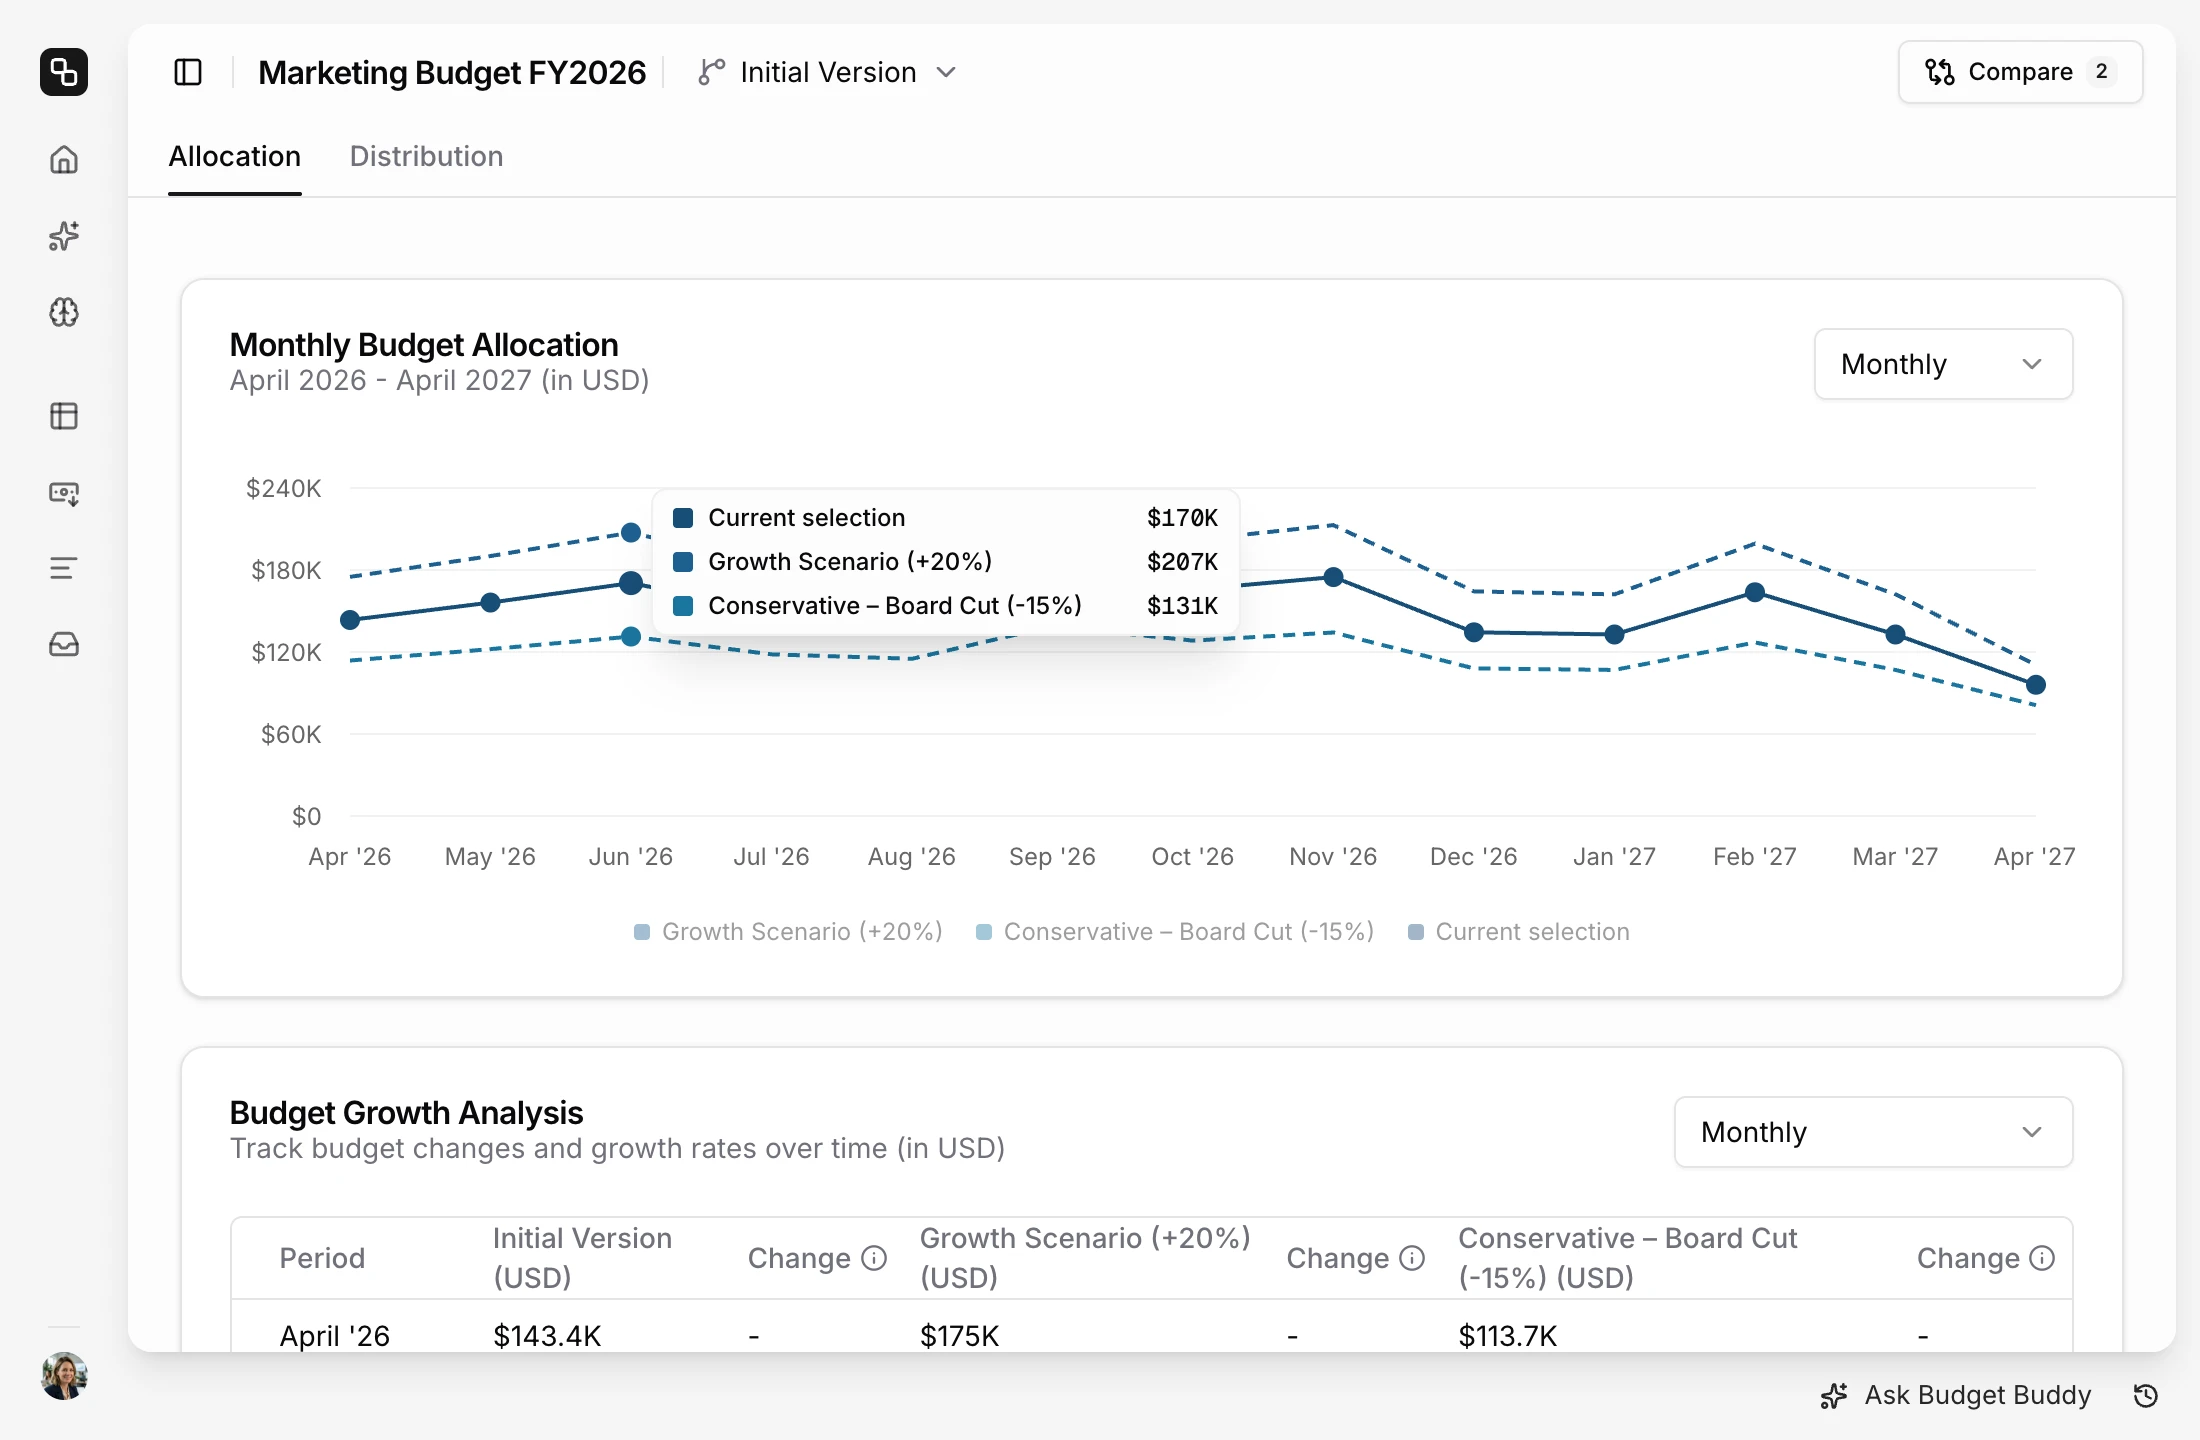
Task: Switch to the Allocation tab
Action: point(235,157)
